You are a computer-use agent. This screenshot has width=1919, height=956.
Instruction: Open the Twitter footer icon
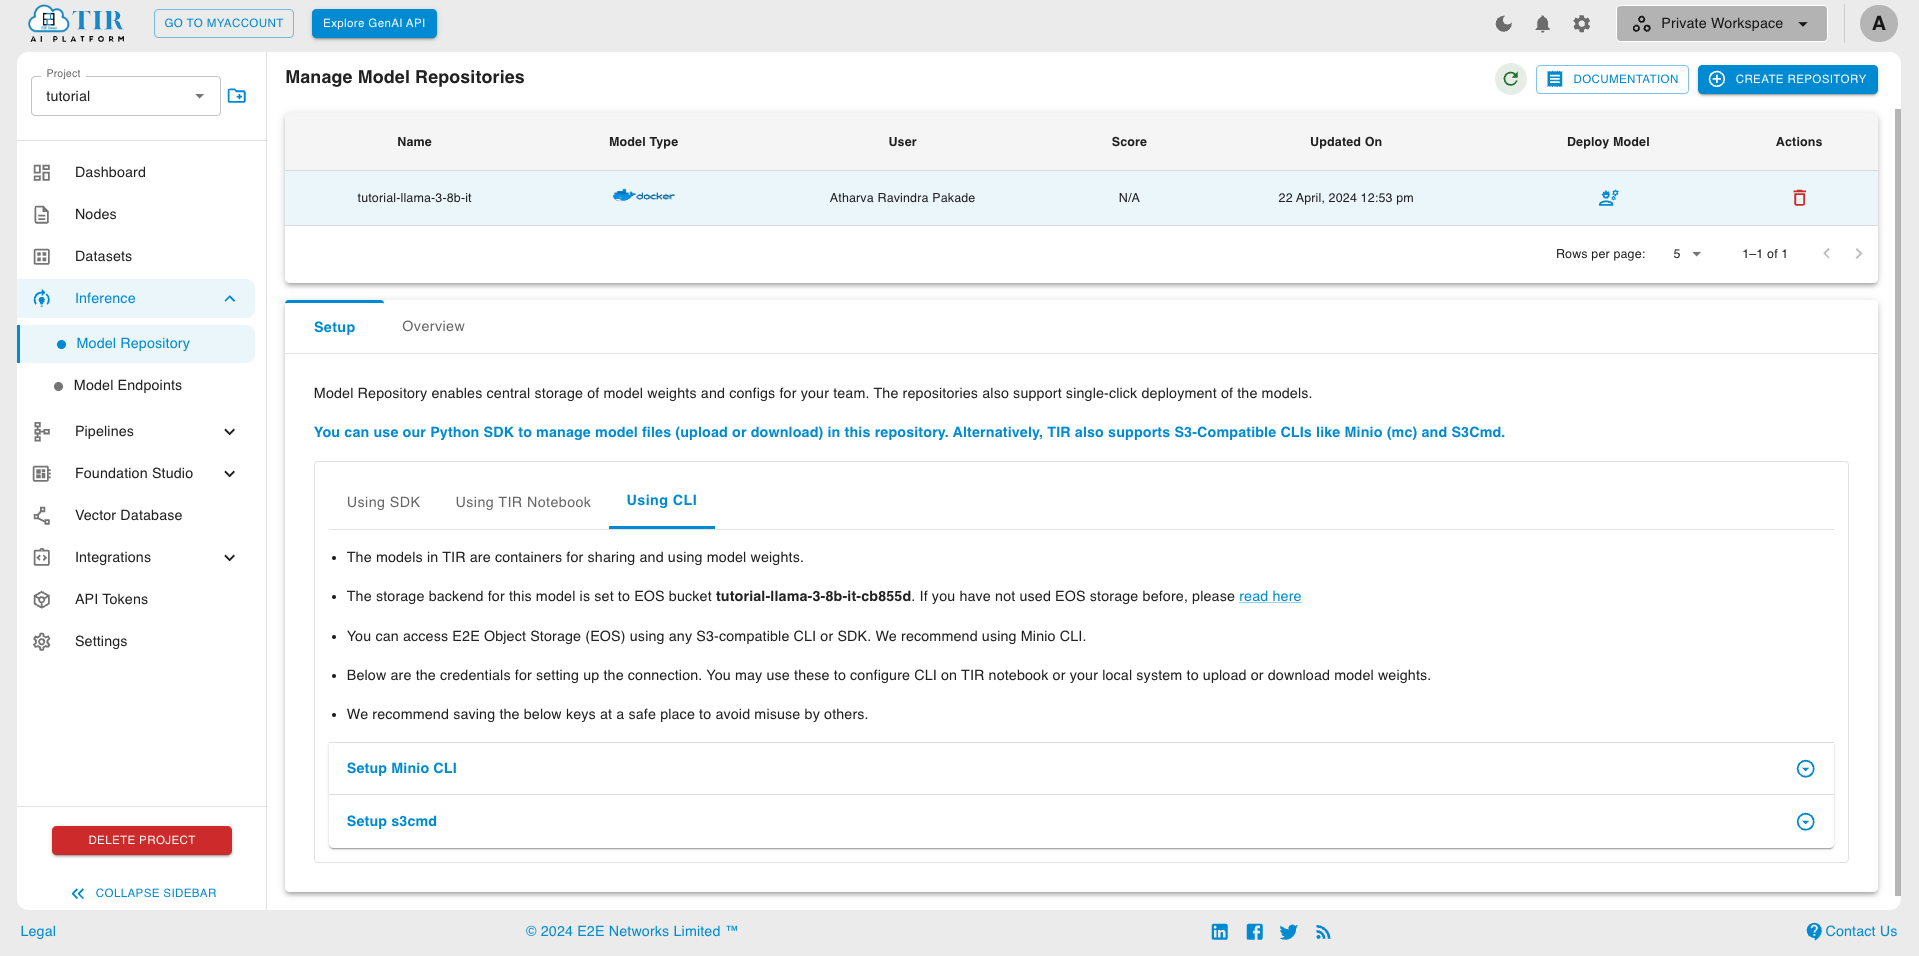tap(1288, 932)
